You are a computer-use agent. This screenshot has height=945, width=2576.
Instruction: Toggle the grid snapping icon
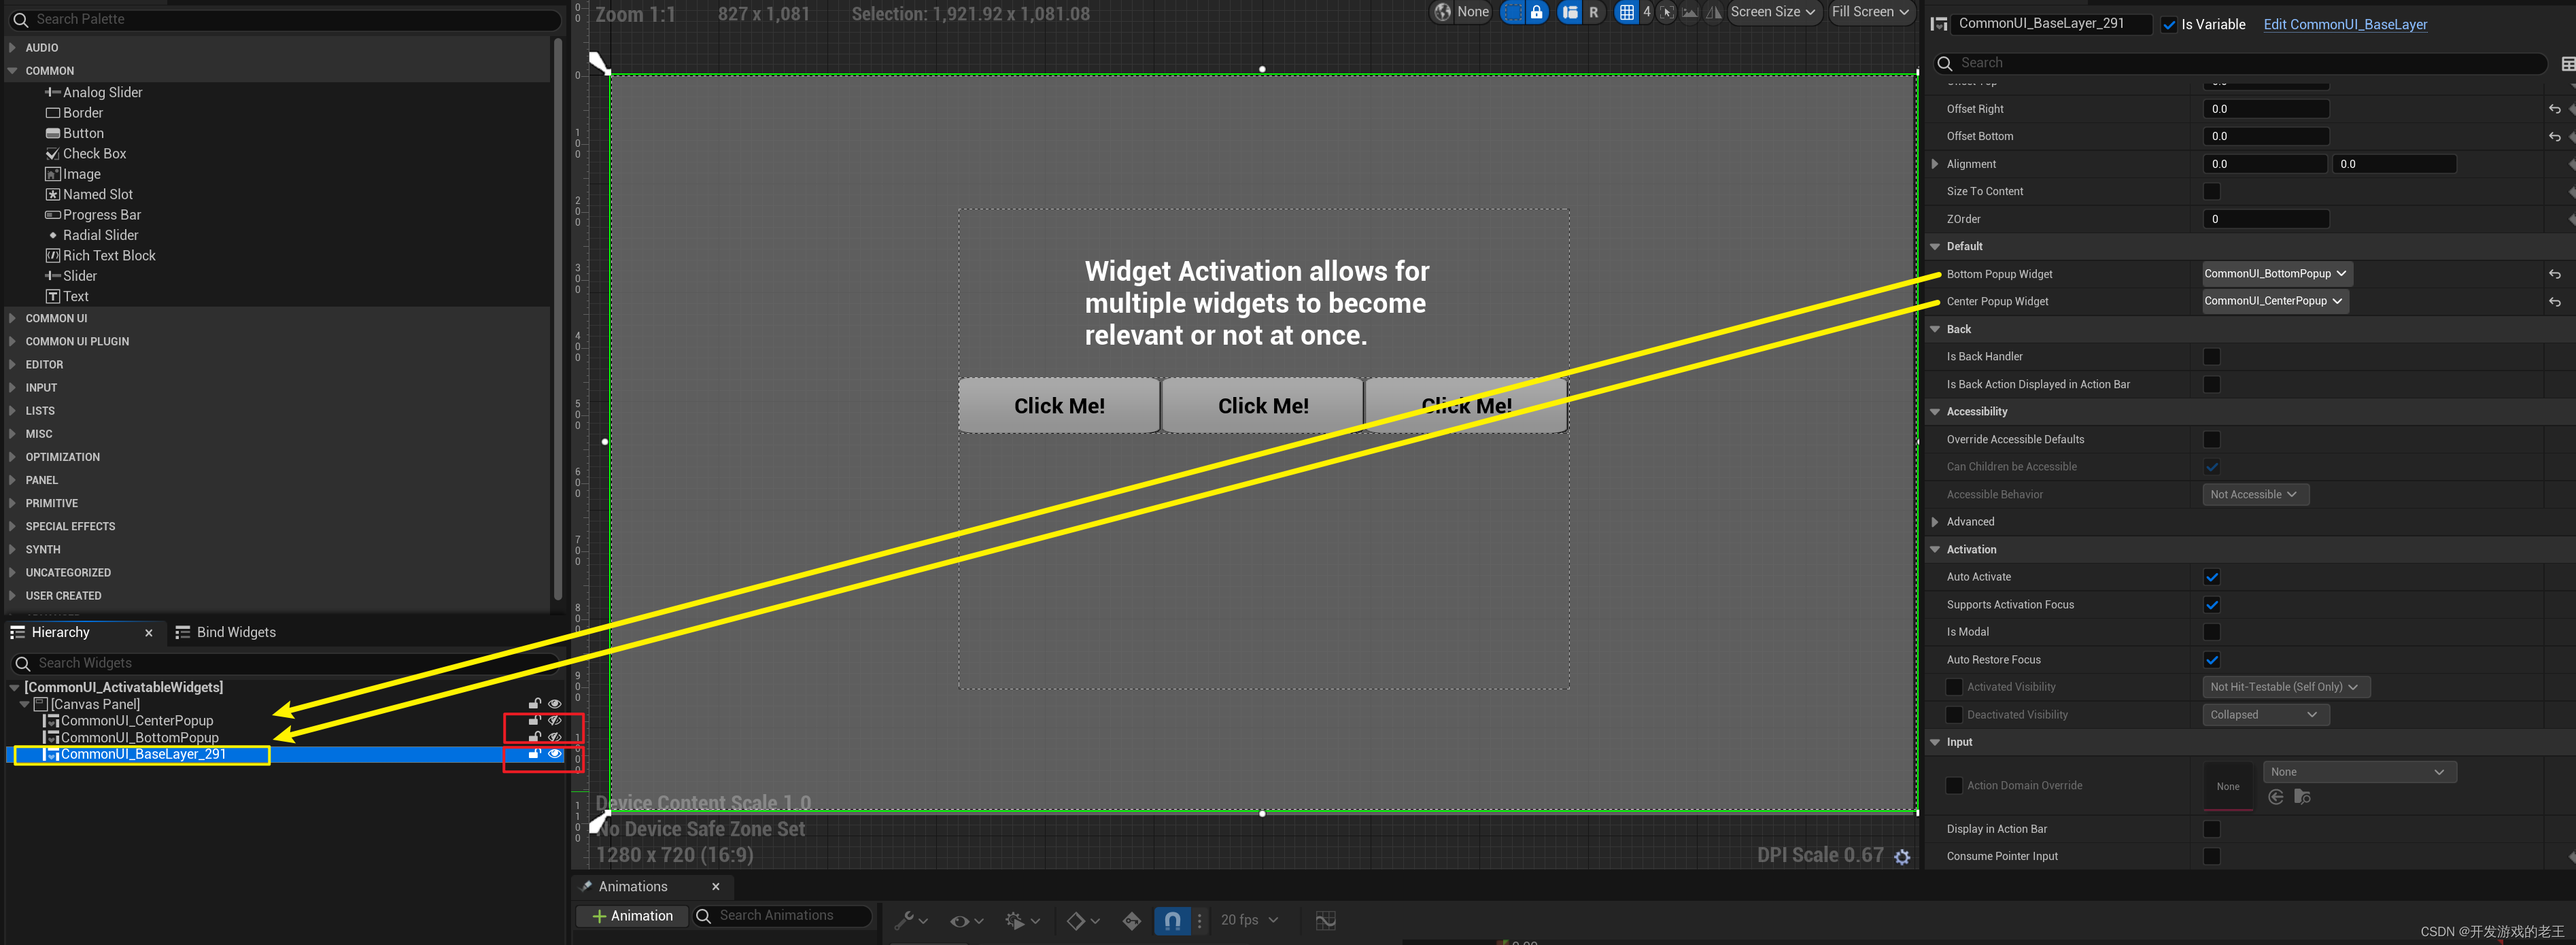[1627, 12]
